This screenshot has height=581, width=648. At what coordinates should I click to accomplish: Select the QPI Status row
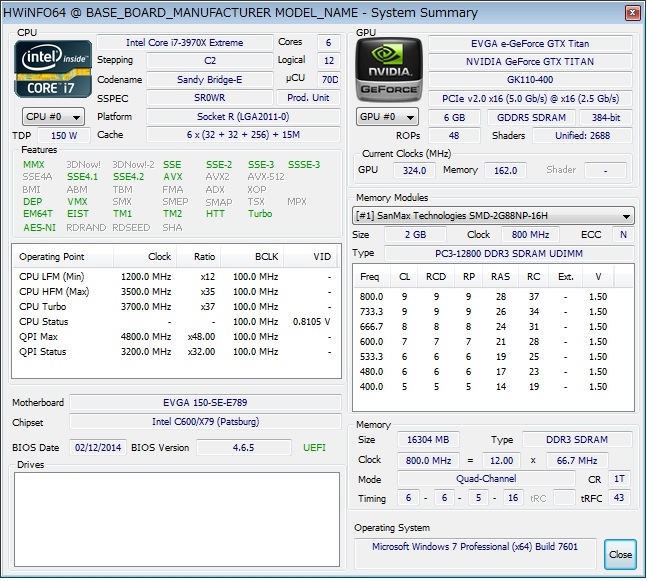click(x=176, y=352)
